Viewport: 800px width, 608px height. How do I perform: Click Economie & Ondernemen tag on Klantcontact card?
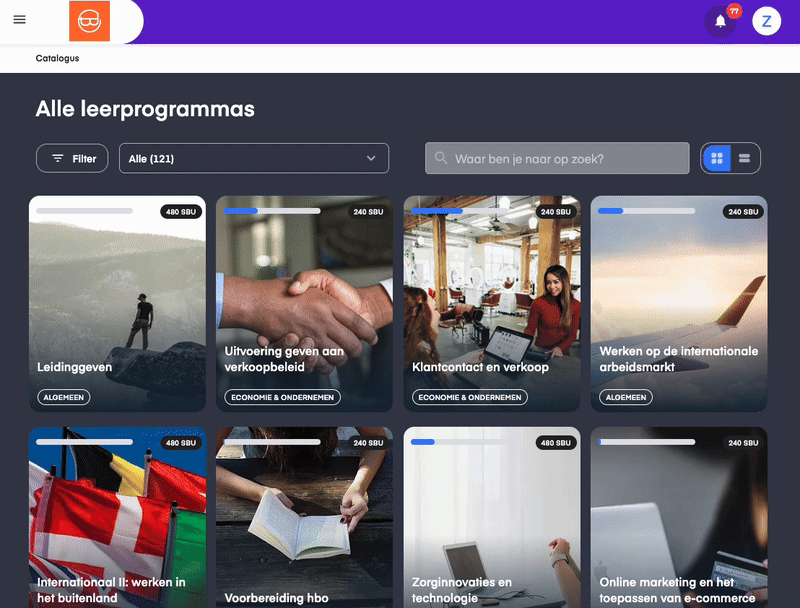click(470, 397)
